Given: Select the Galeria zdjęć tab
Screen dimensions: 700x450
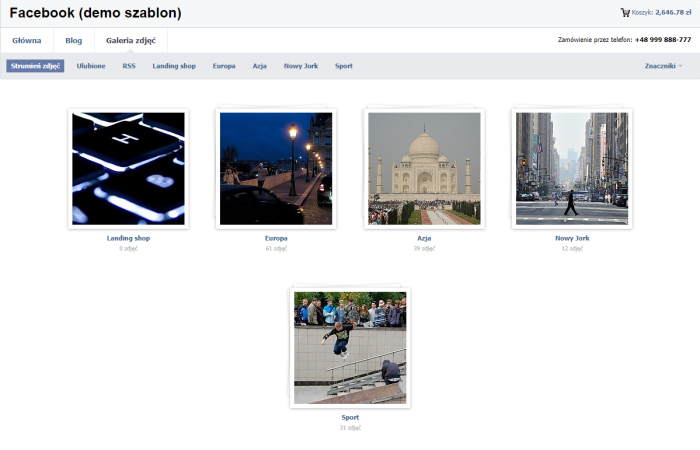Looking at the screenshot, I should [x=131, y=41].
